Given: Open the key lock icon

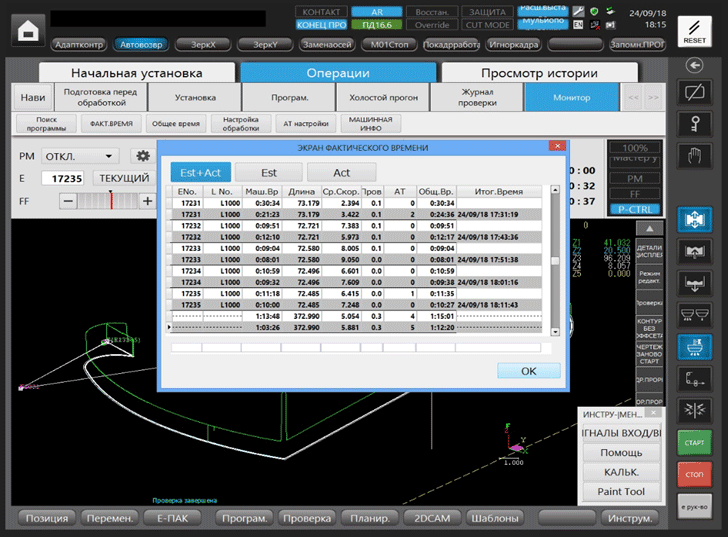Looking at the screenshot, I should click(x=694, y=124).
